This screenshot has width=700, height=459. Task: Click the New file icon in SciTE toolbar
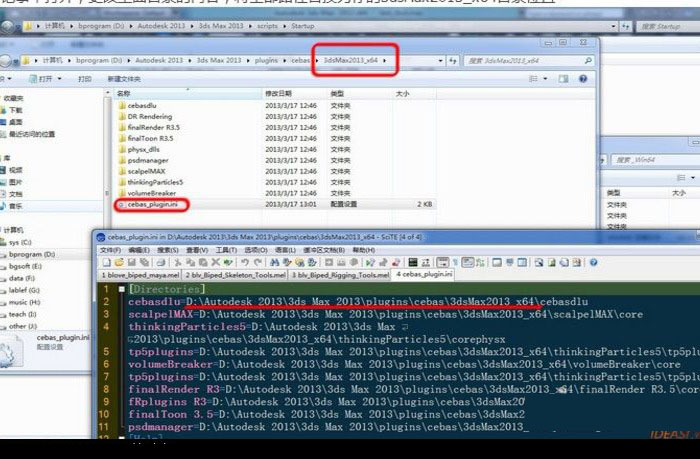coord(107,263)
